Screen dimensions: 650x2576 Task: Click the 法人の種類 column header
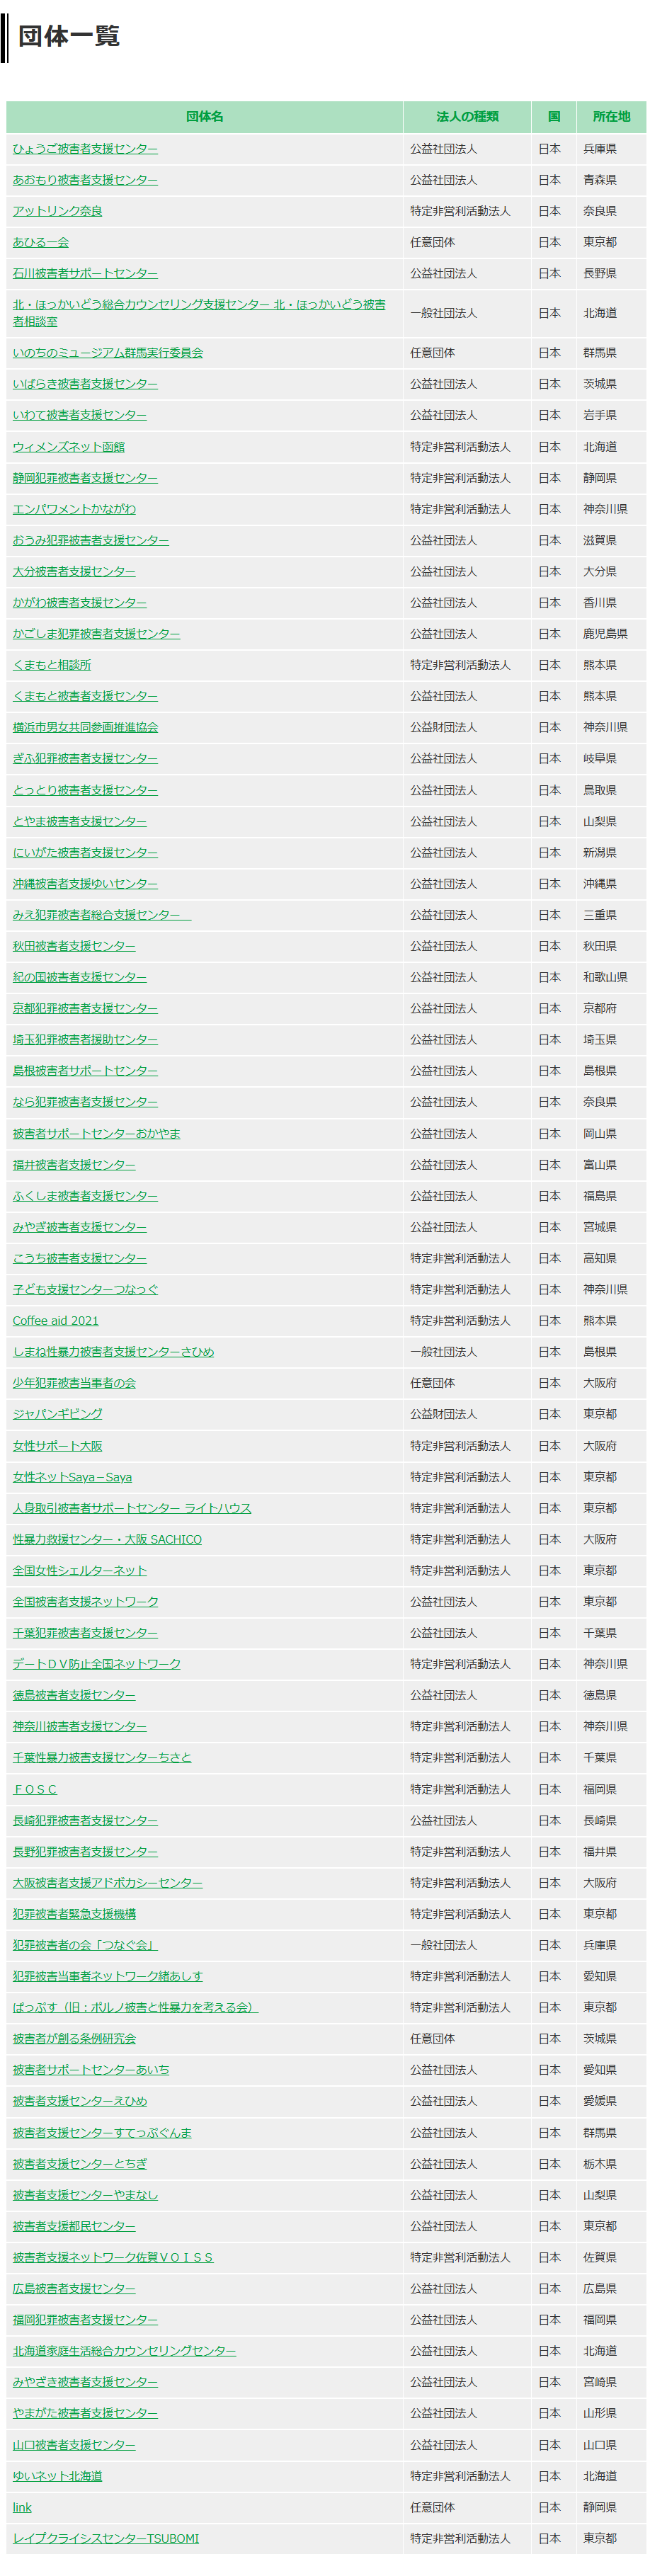point(468,117)
